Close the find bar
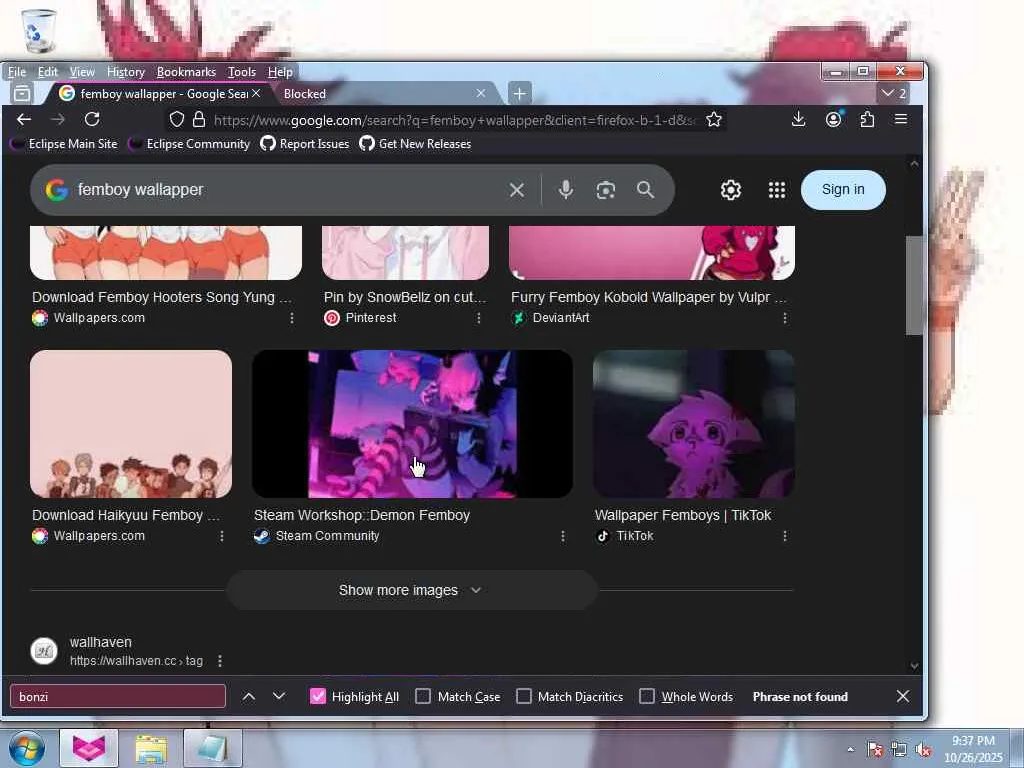 (x=903, y=697)
